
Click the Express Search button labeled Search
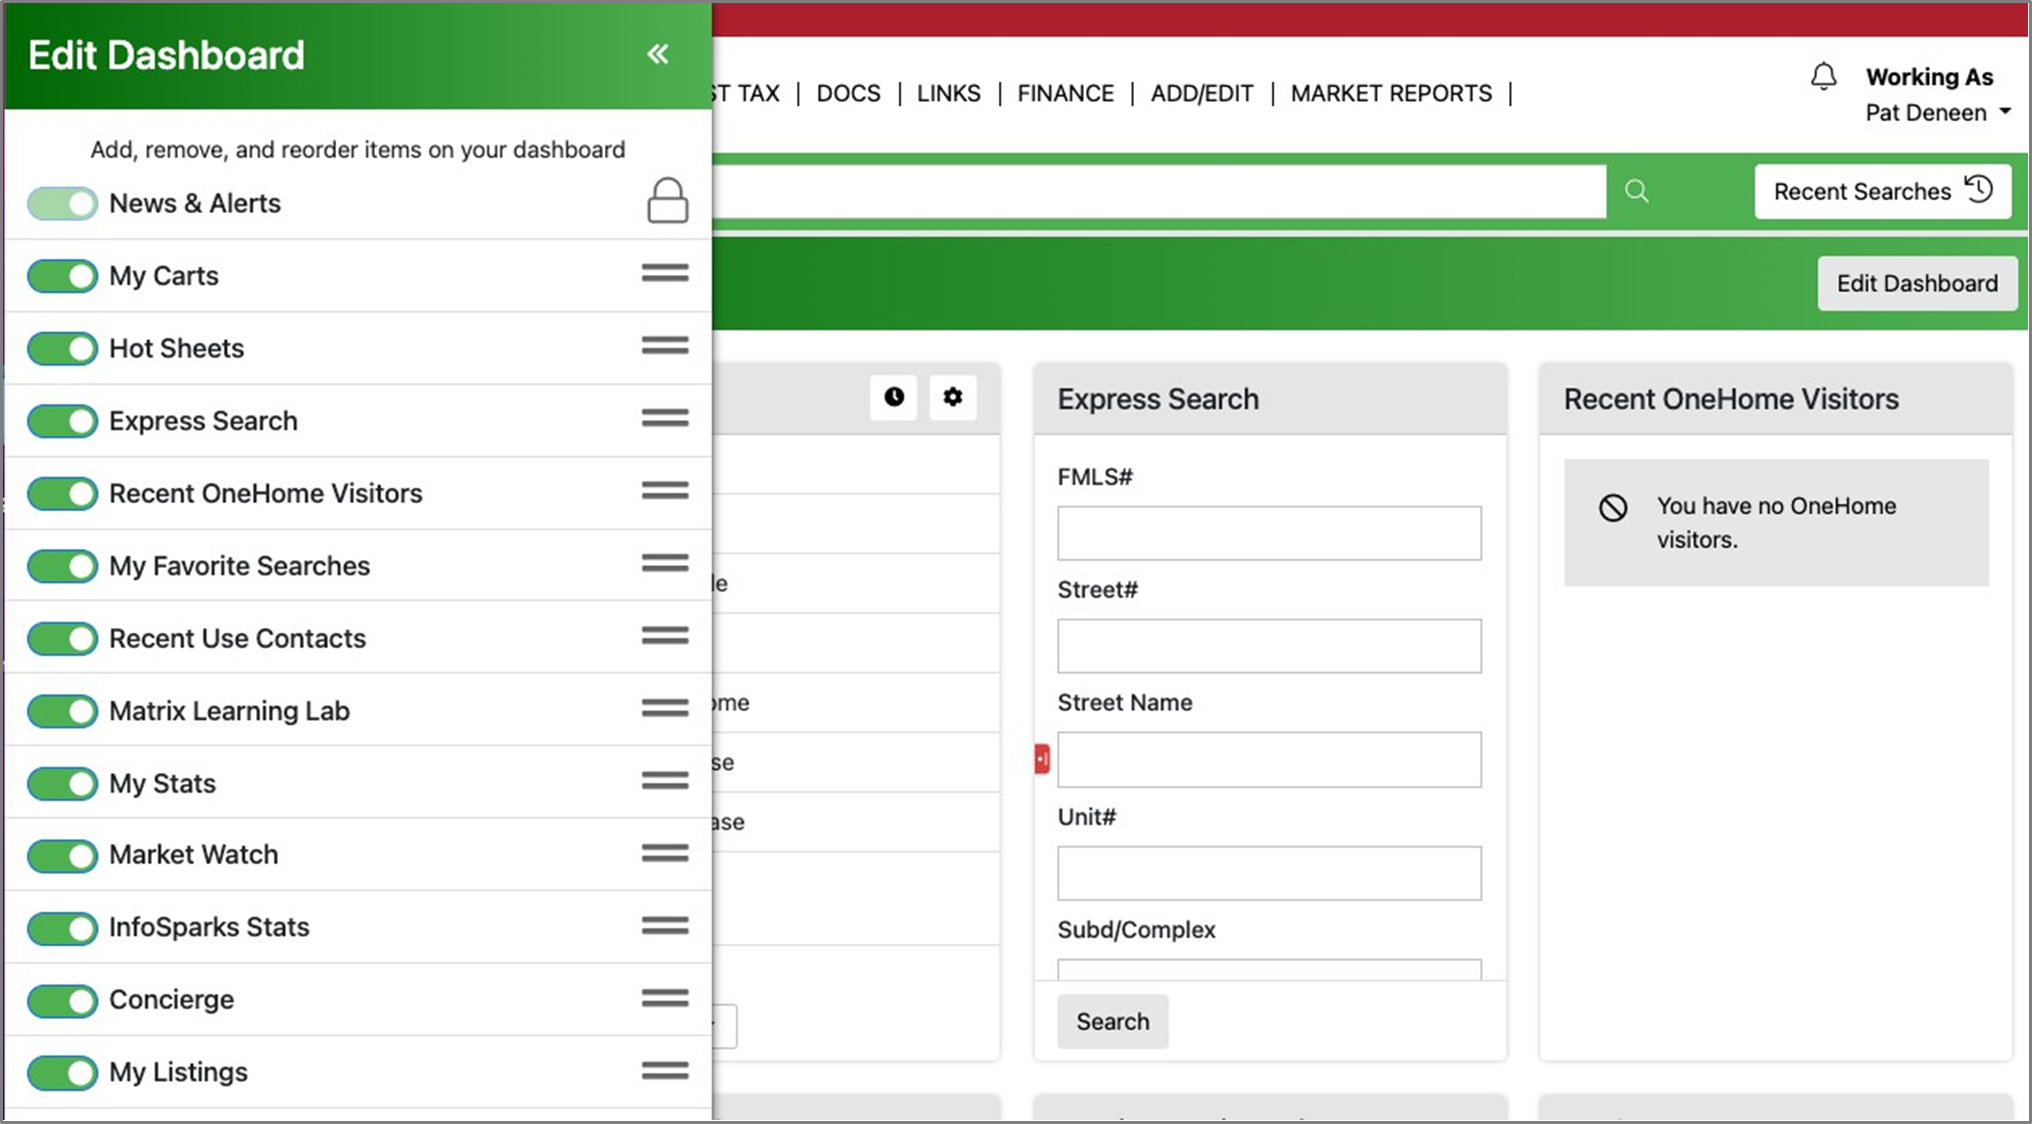tap(1112, 1021)
